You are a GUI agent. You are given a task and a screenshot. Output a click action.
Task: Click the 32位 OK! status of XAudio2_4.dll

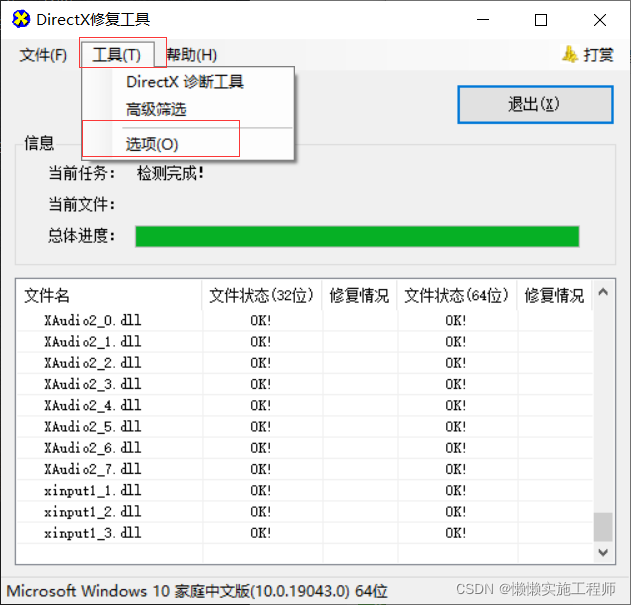coord(261,406)
